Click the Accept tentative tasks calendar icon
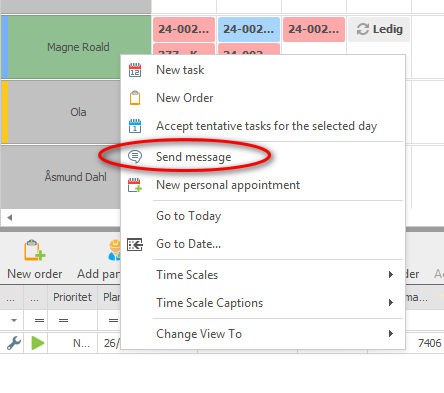444x393 pixels. coord(135,126)
